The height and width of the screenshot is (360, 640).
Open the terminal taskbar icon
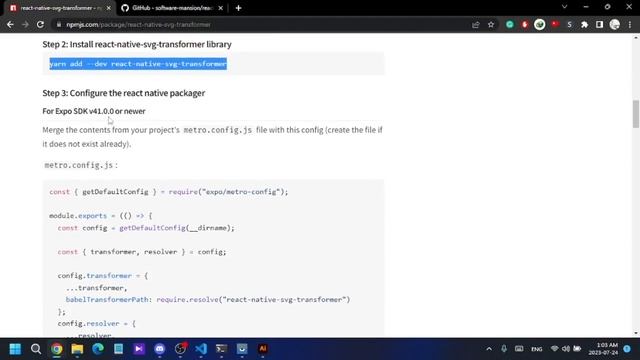[221, 349]
